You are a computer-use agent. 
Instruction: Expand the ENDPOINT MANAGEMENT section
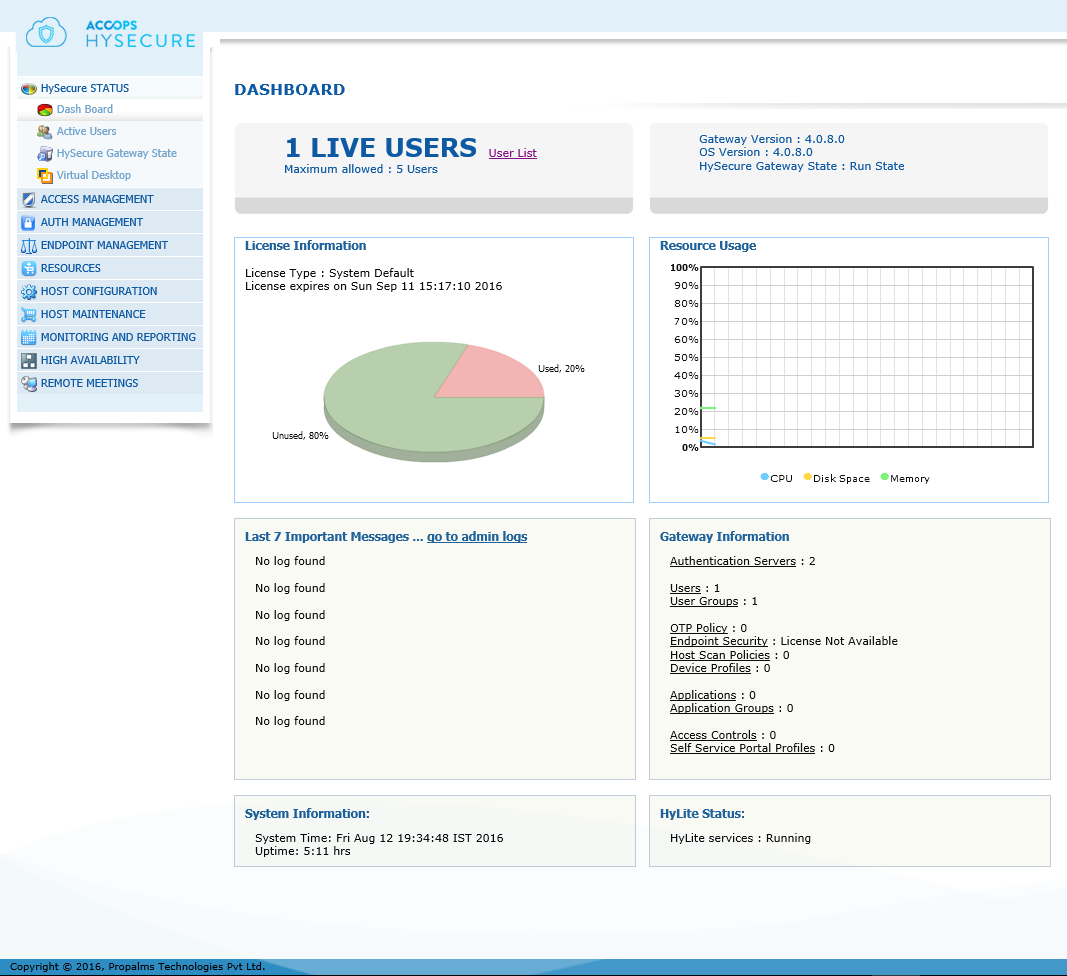coord(104,246)
